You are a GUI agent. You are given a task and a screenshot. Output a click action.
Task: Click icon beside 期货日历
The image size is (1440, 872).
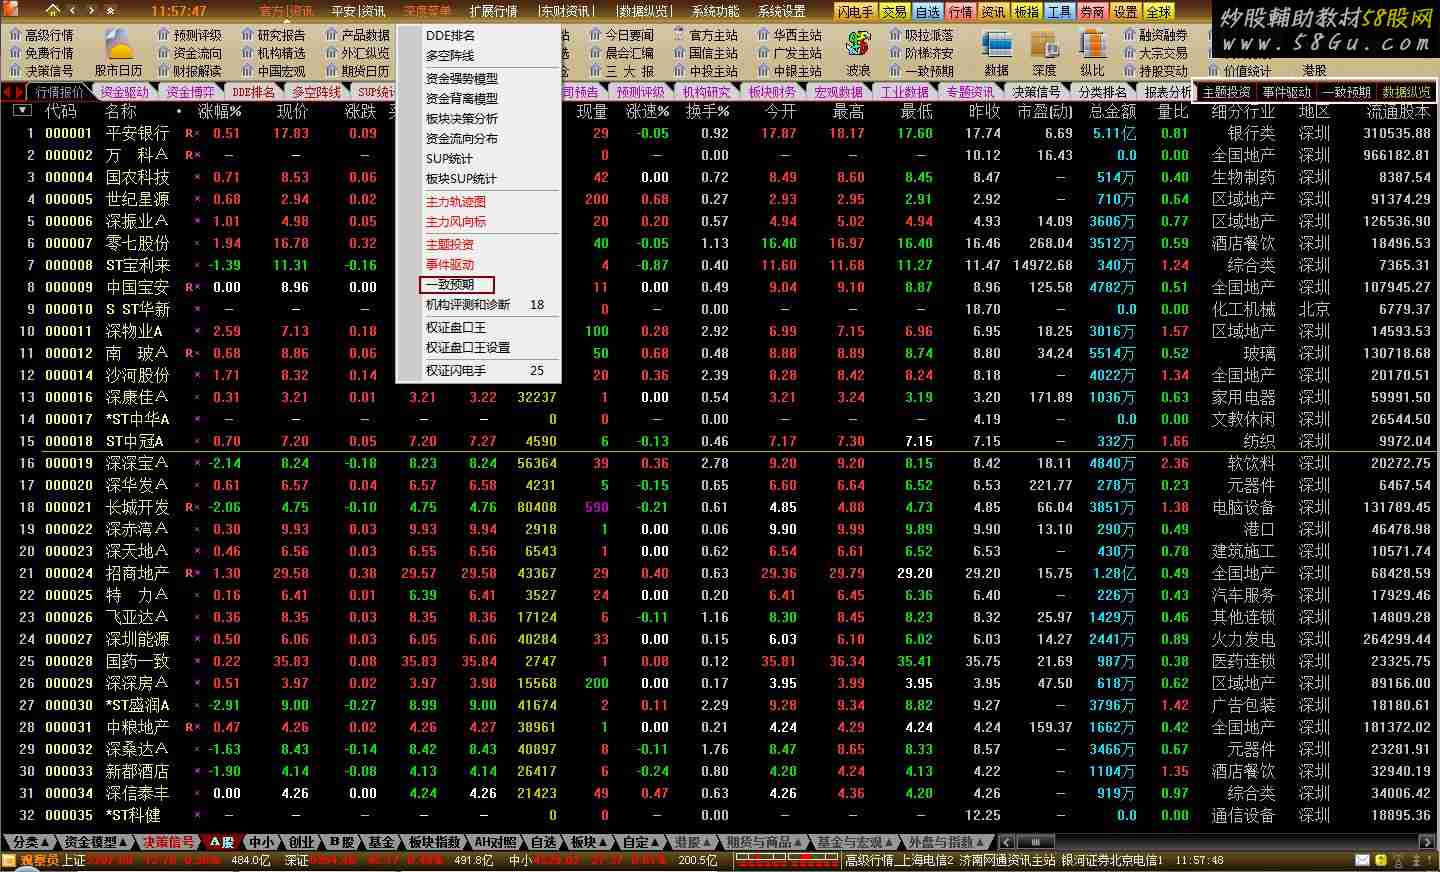click(331, 70)
